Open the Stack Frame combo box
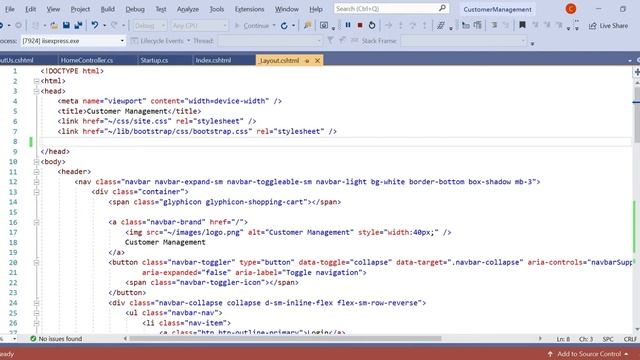This screenshot has height=360, width=640. (x=463, y=41)
